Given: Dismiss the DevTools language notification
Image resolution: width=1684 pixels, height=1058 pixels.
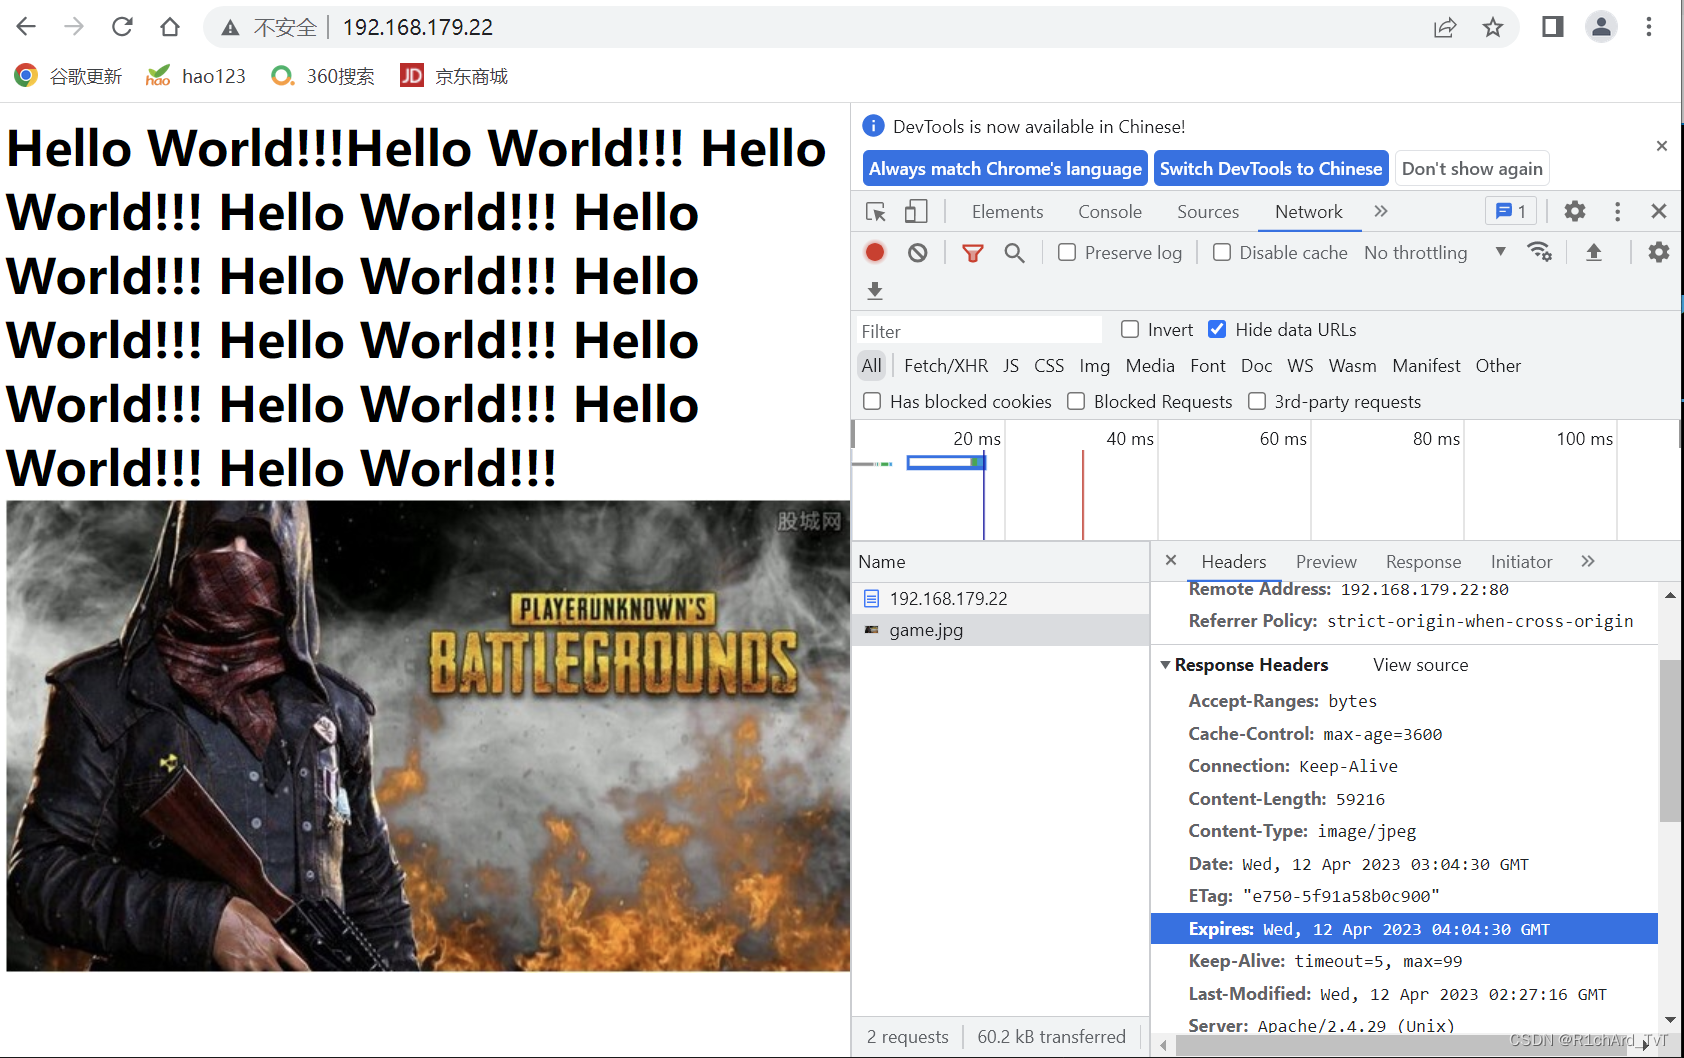Looking at the screenshot, I should [1662, 146].
